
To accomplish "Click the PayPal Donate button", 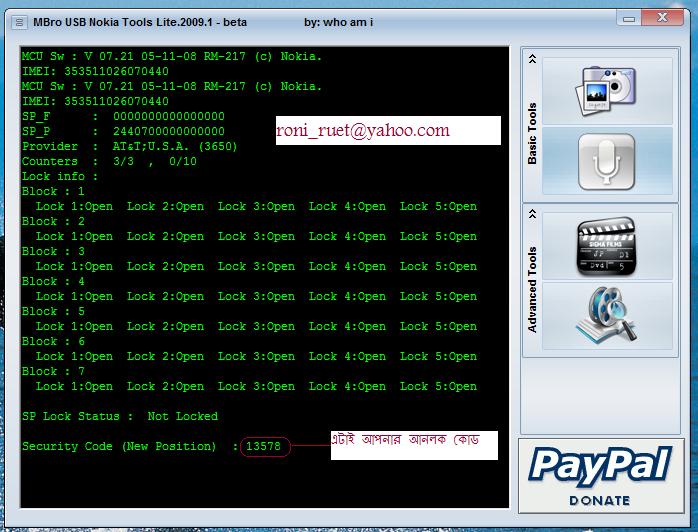I will pos(601,475).
